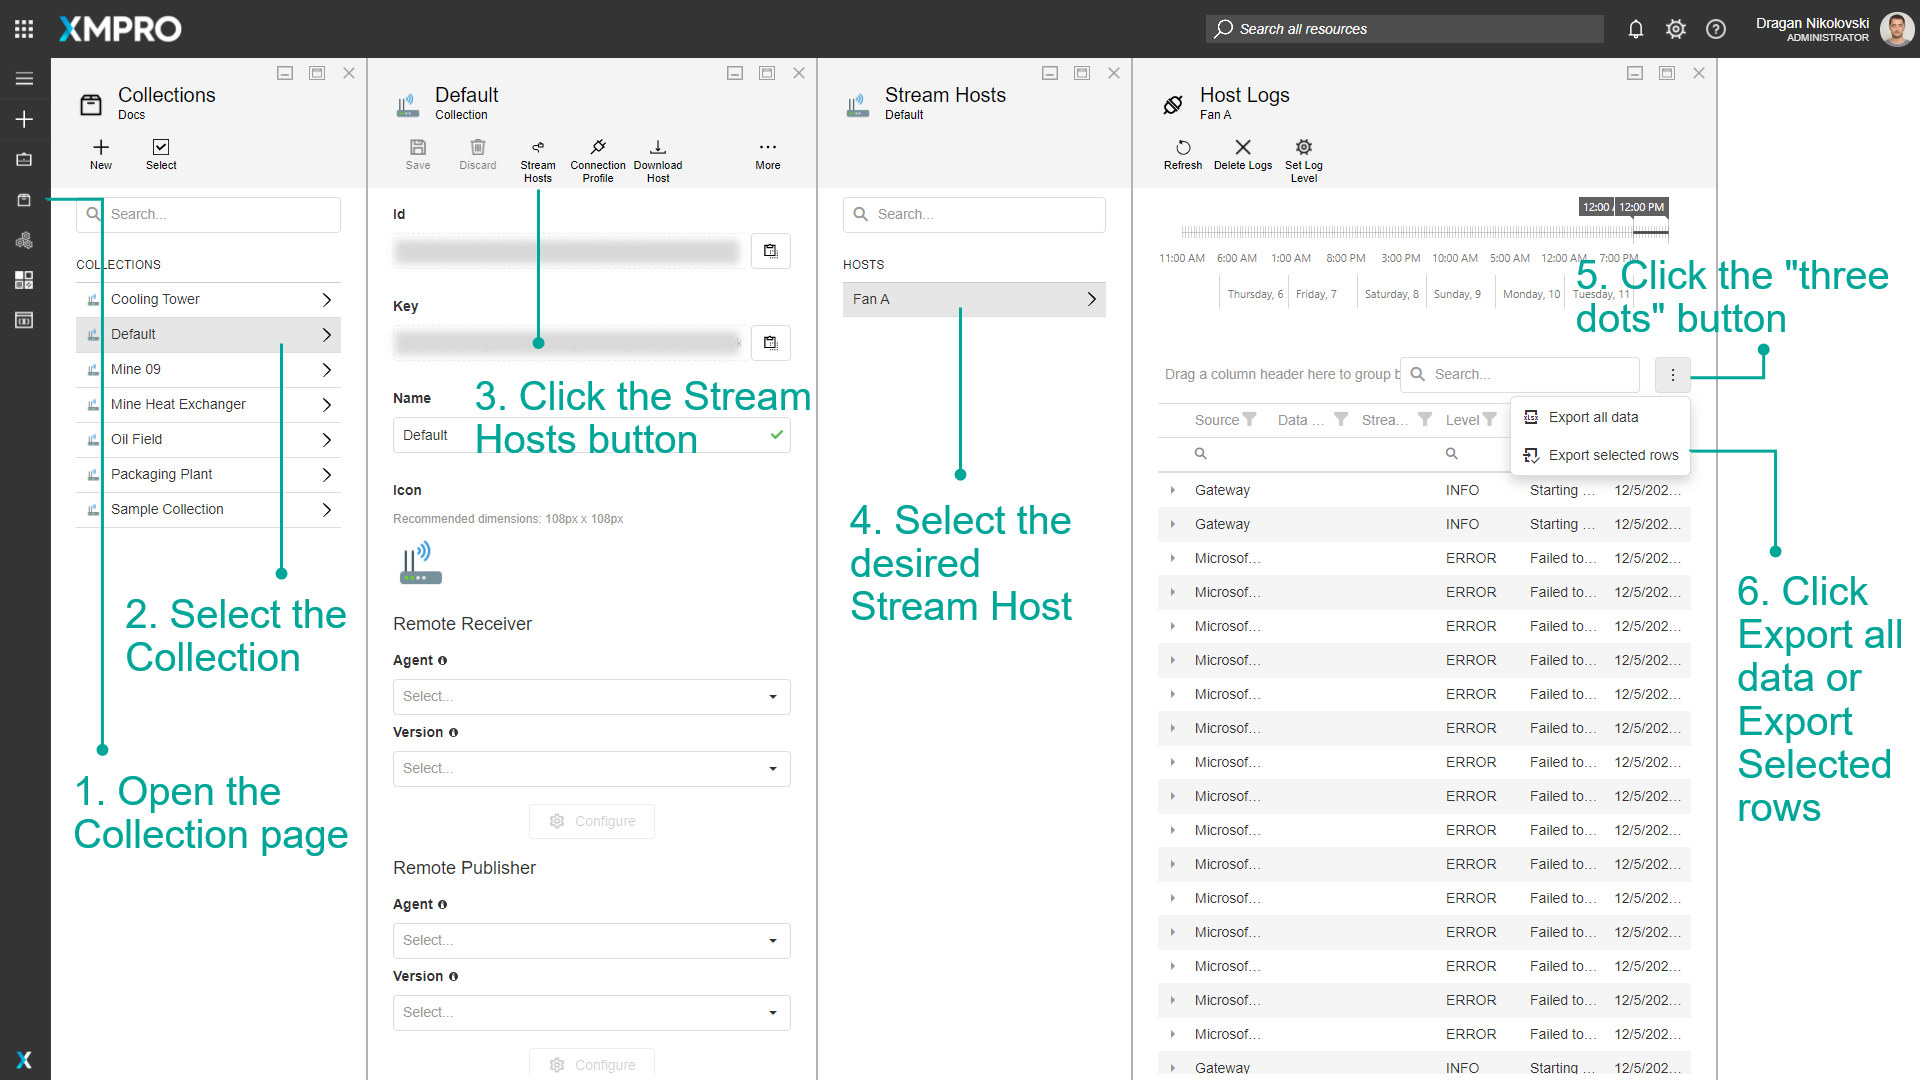Viewport: 1920px width, 1080px height.
Task: Click the Name field containing Default
Action: (x=591, y=435)
